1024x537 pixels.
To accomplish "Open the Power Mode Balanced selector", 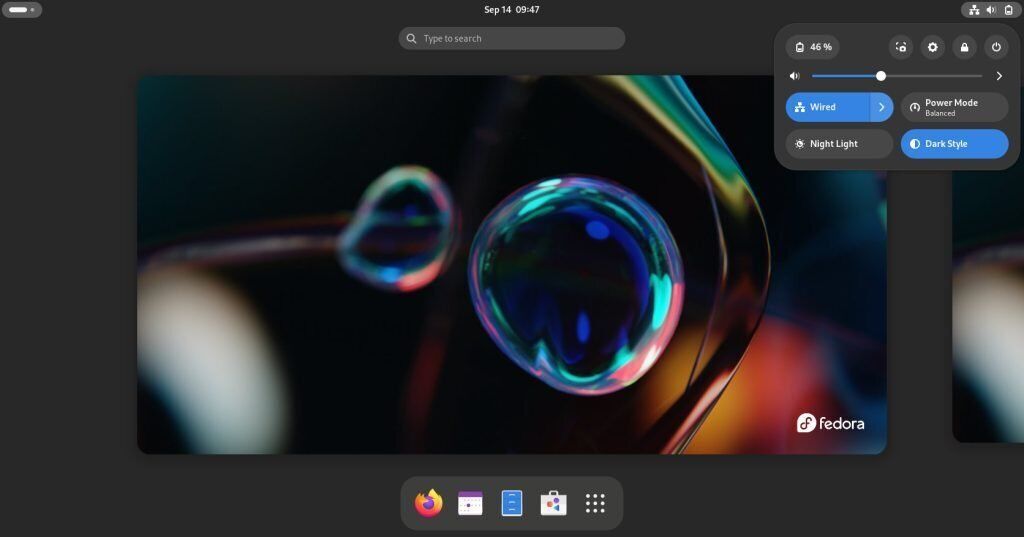I will [x=954, y=107].
